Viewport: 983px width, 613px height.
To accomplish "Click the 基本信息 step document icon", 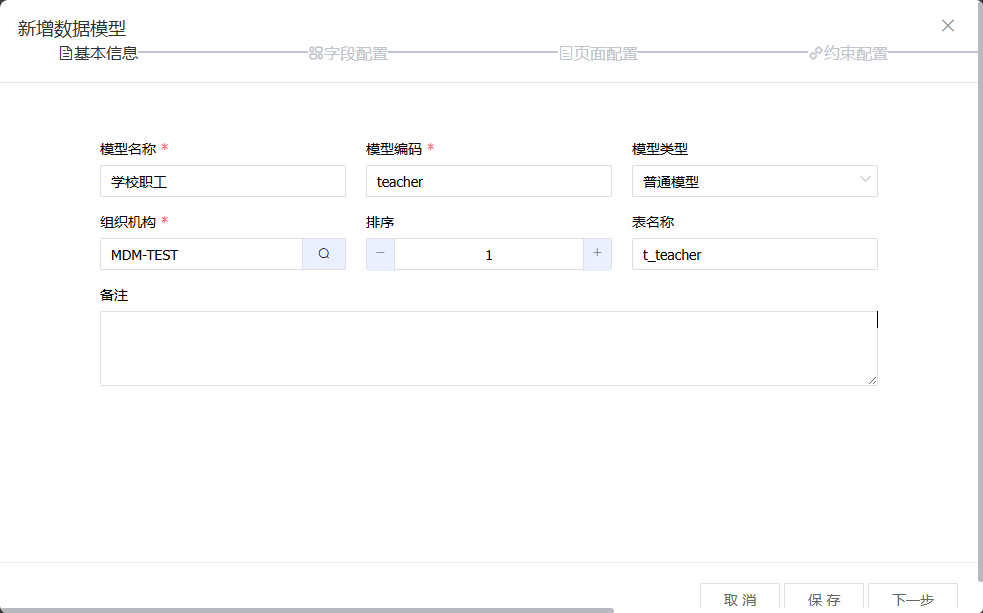I will [x=66, y=54].
